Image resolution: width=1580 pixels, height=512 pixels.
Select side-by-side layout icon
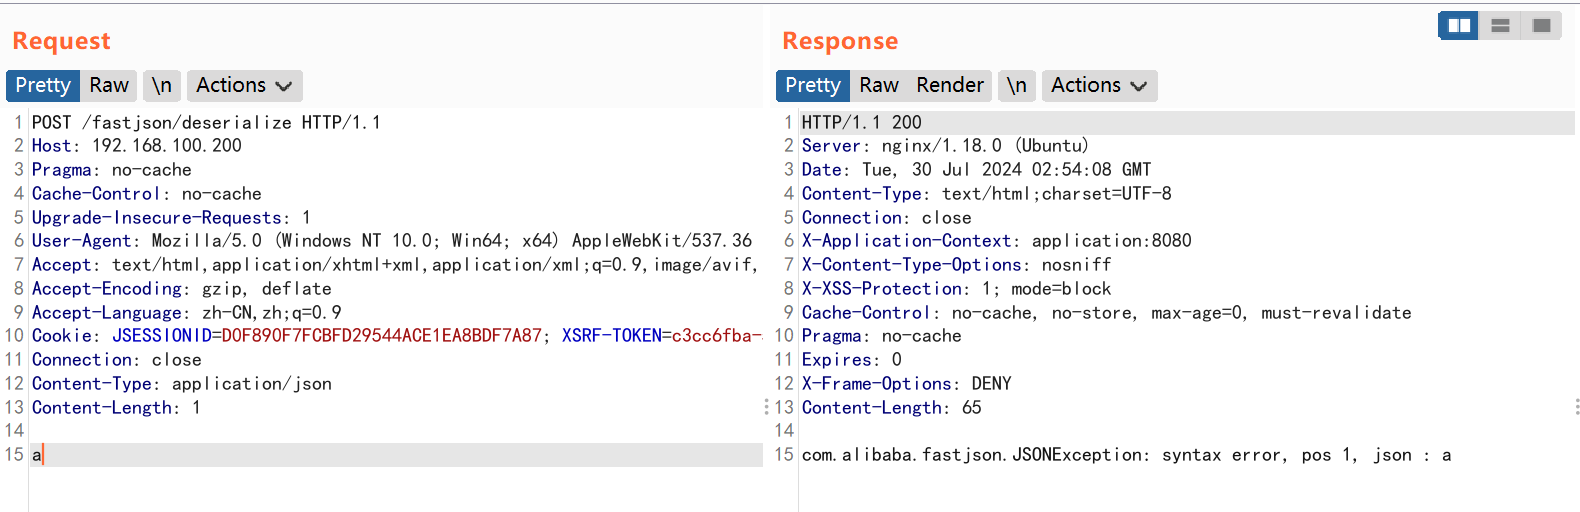point(1459,25)
